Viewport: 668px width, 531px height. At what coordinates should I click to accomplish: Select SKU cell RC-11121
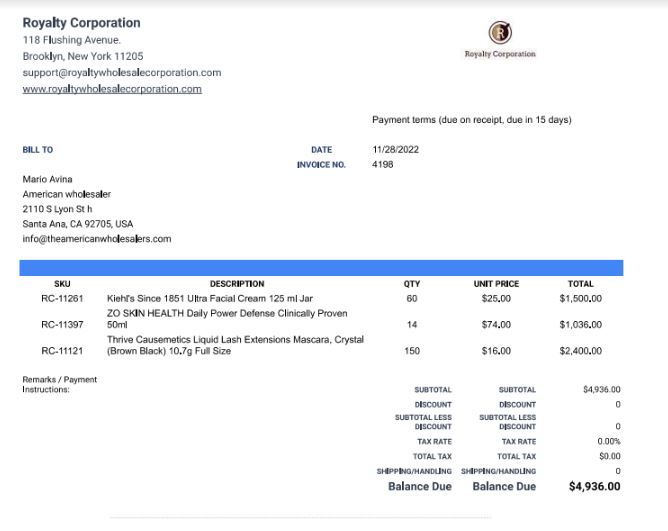coord(62,351)
